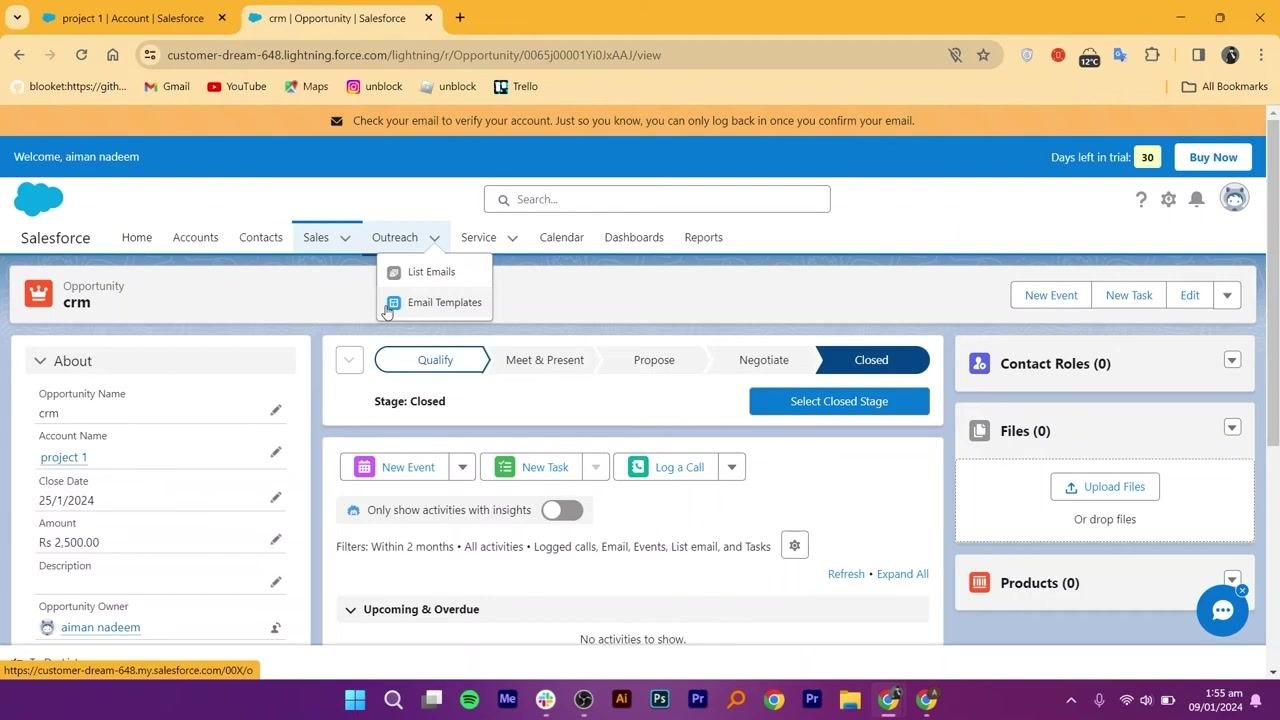Click the Windows Start button
Screen dimensions: 1280x720
[x=355, y=699]
